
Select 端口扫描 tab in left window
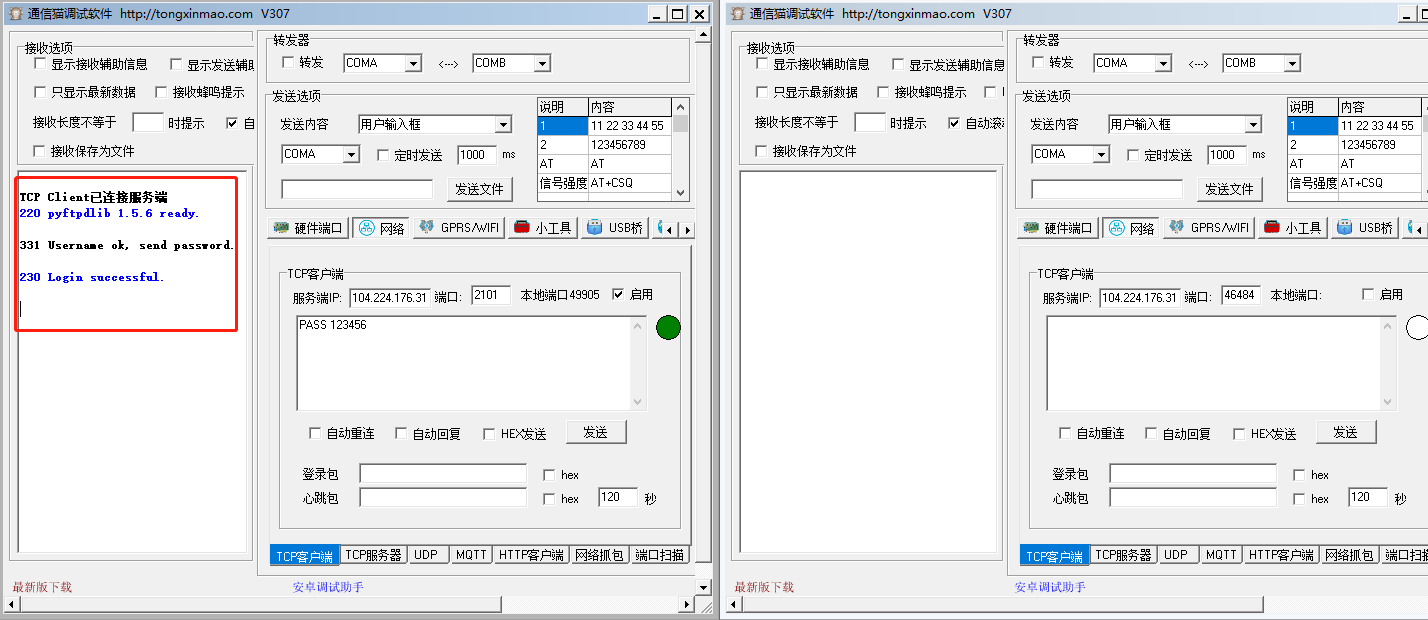[x=659, y=555]
